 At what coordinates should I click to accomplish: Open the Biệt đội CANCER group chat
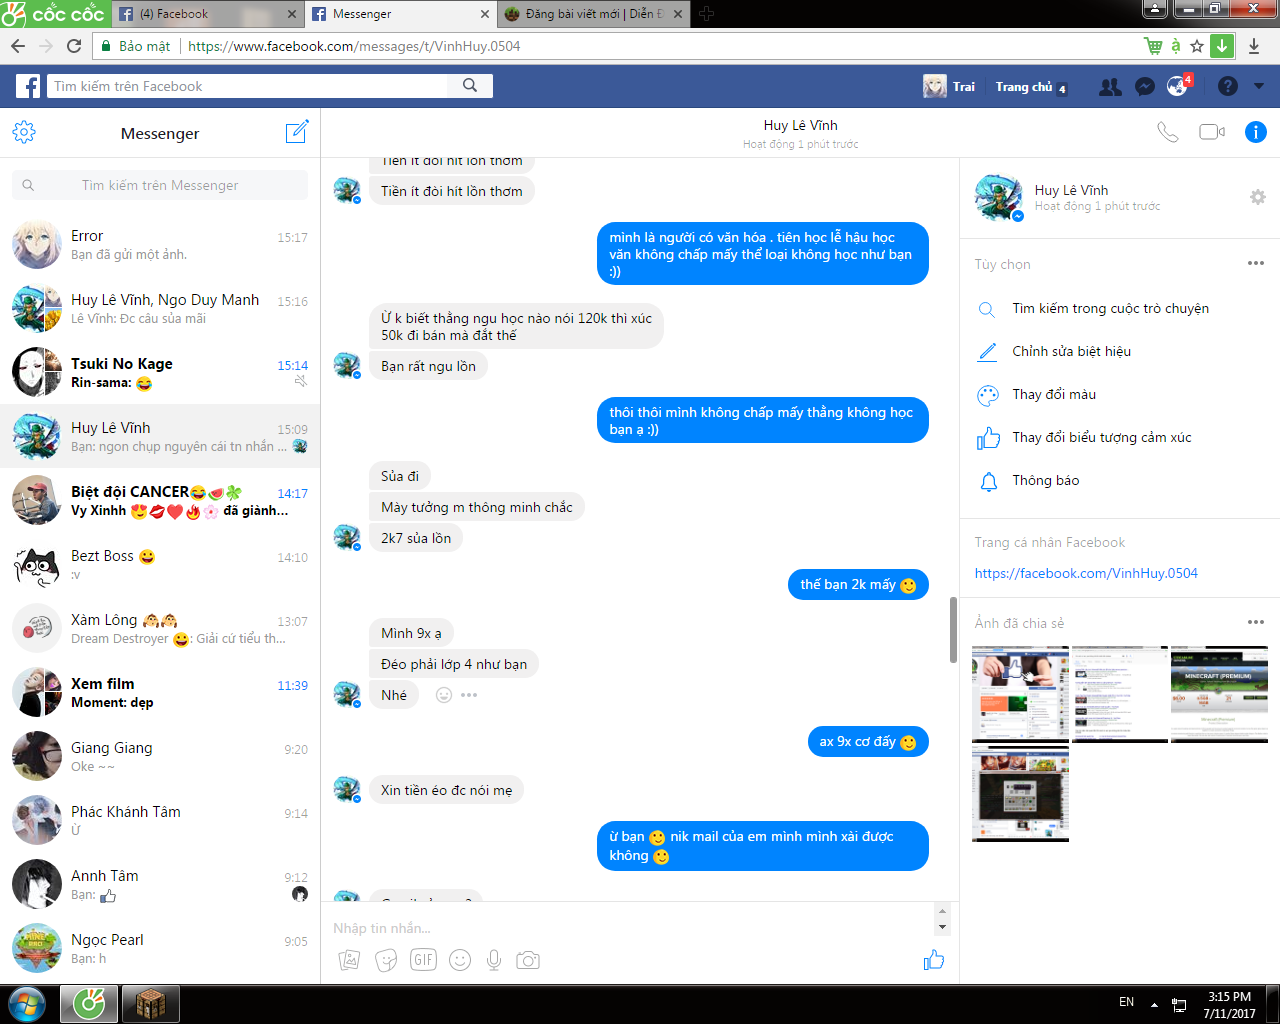160,500
